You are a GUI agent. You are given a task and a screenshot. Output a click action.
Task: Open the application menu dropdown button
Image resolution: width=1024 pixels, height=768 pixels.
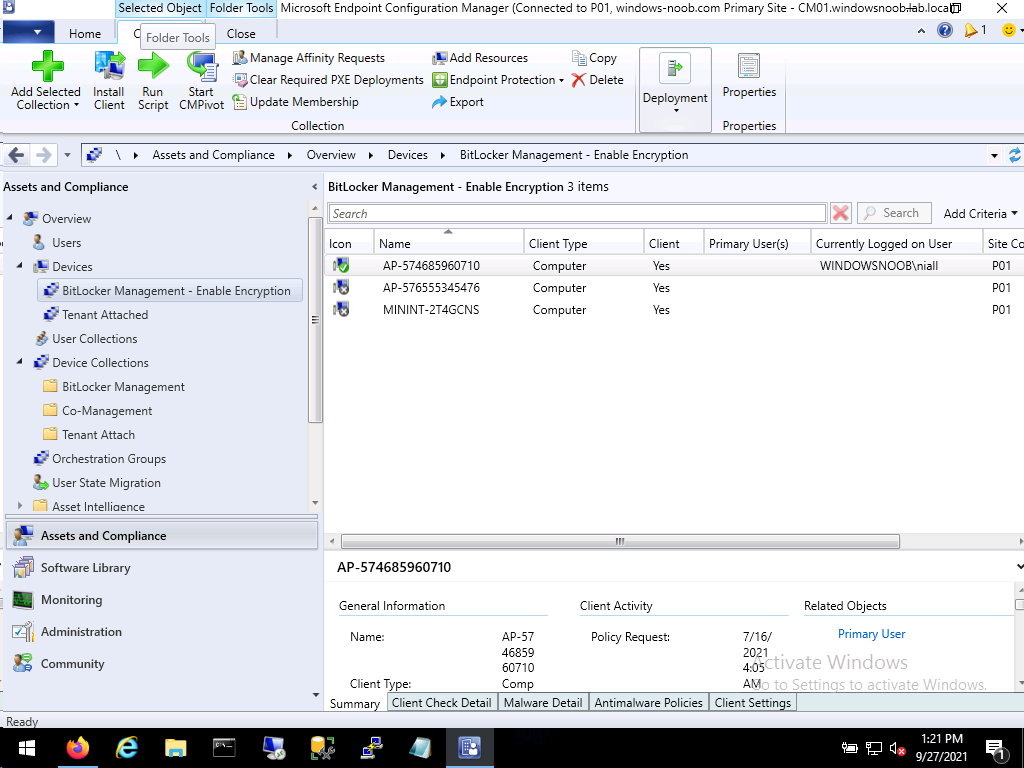point(27,31)
